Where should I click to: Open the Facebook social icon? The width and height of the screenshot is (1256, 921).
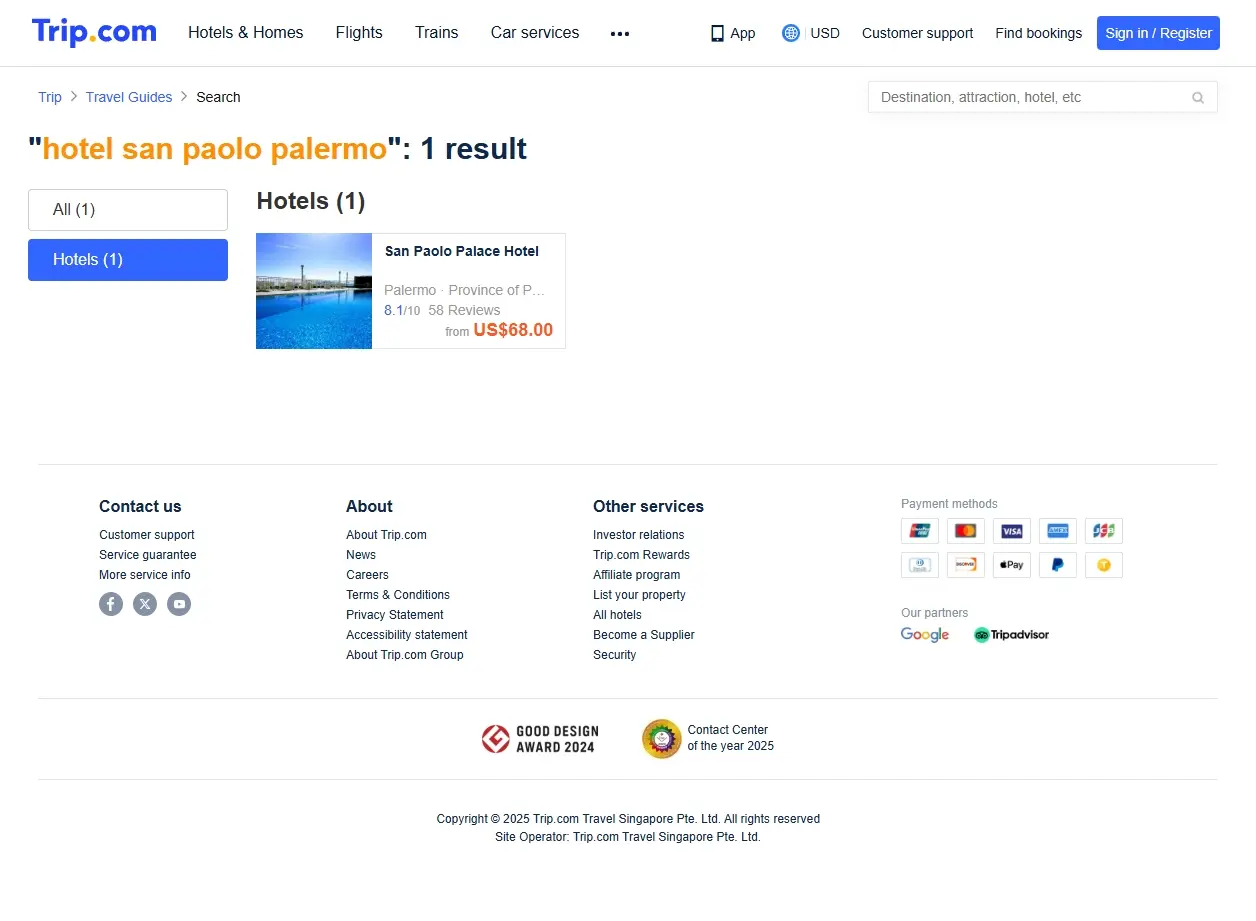[x=111, y=604]
